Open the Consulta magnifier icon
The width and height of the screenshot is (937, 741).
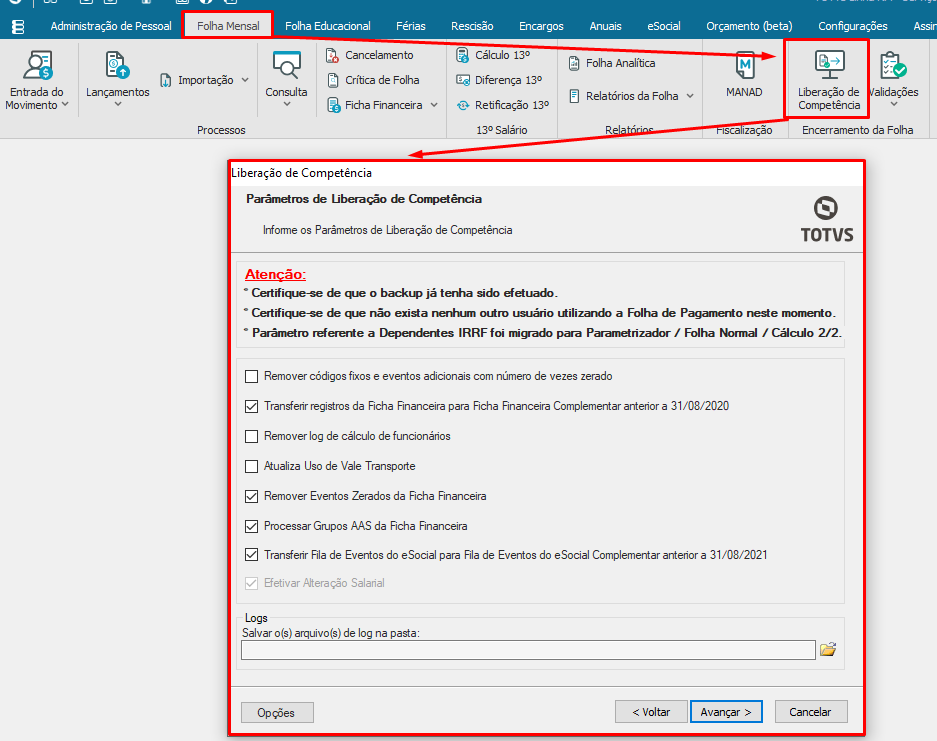click(286, 65)
